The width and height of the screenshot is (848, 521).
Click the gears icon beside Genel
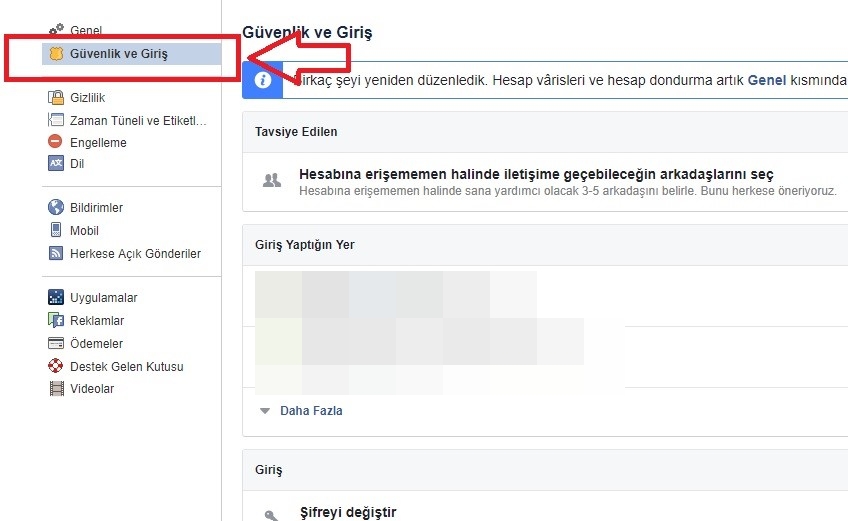coord(56,29)
